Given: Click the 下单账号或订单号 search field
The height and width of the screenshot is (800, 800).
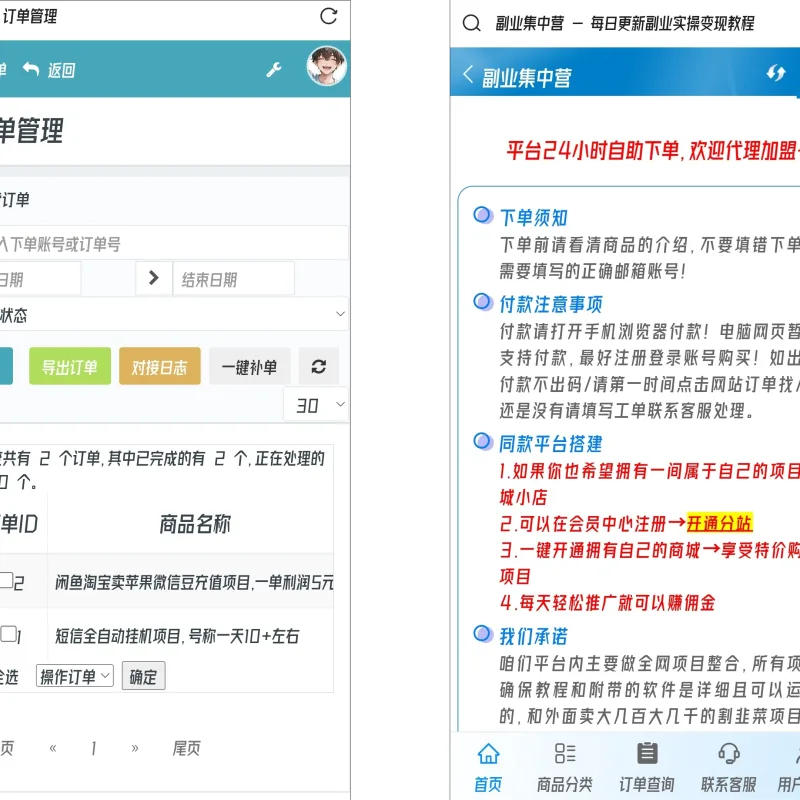Looking at the screenshot, I should pos(173,243).
